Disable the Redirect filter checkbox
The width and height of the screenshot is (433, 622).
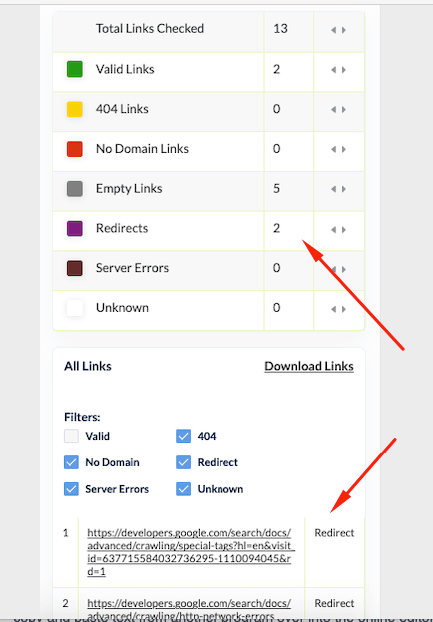pos(183,462)
